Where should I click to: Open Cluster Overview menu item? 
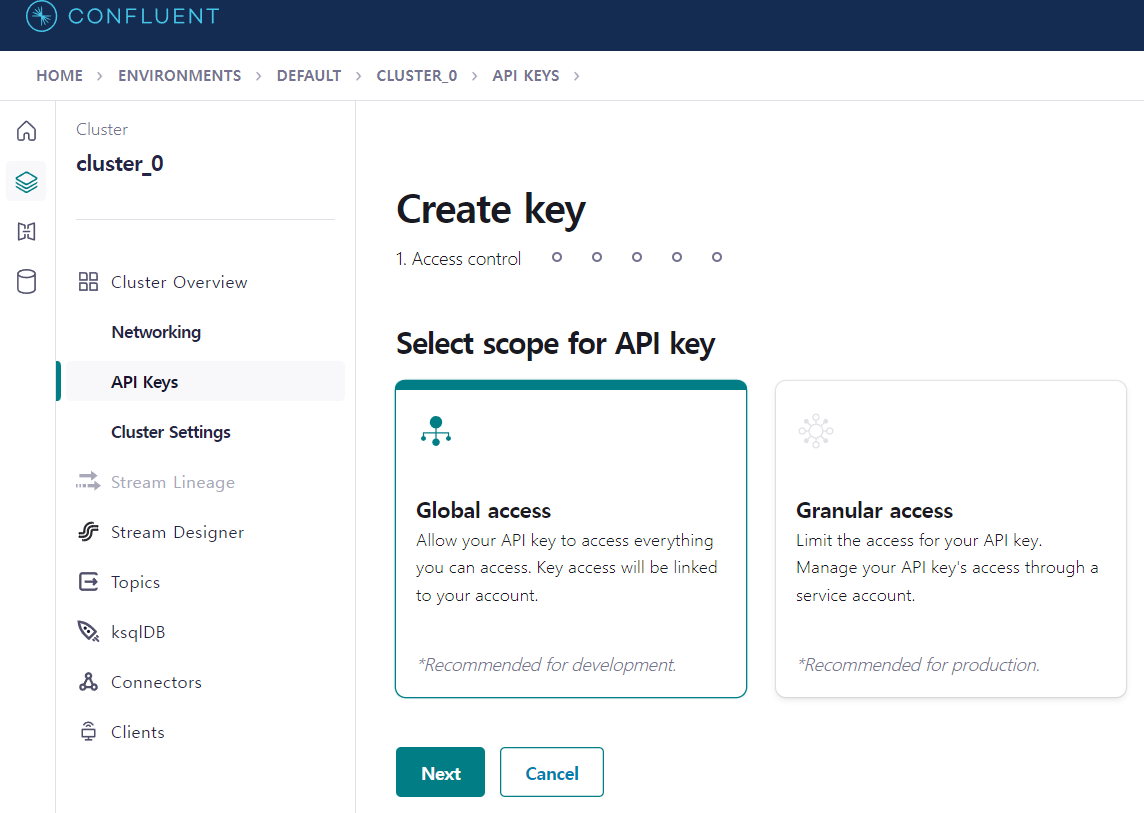tap(179, 282)
